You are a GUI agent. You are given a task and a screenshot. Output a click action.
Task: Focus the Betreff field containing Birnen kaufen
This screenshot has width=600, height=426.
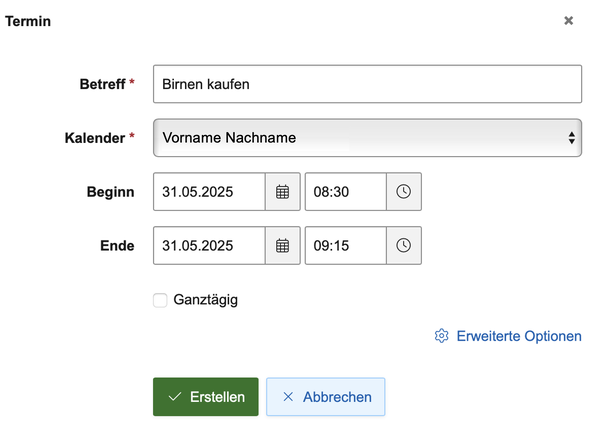pos(367,84)
